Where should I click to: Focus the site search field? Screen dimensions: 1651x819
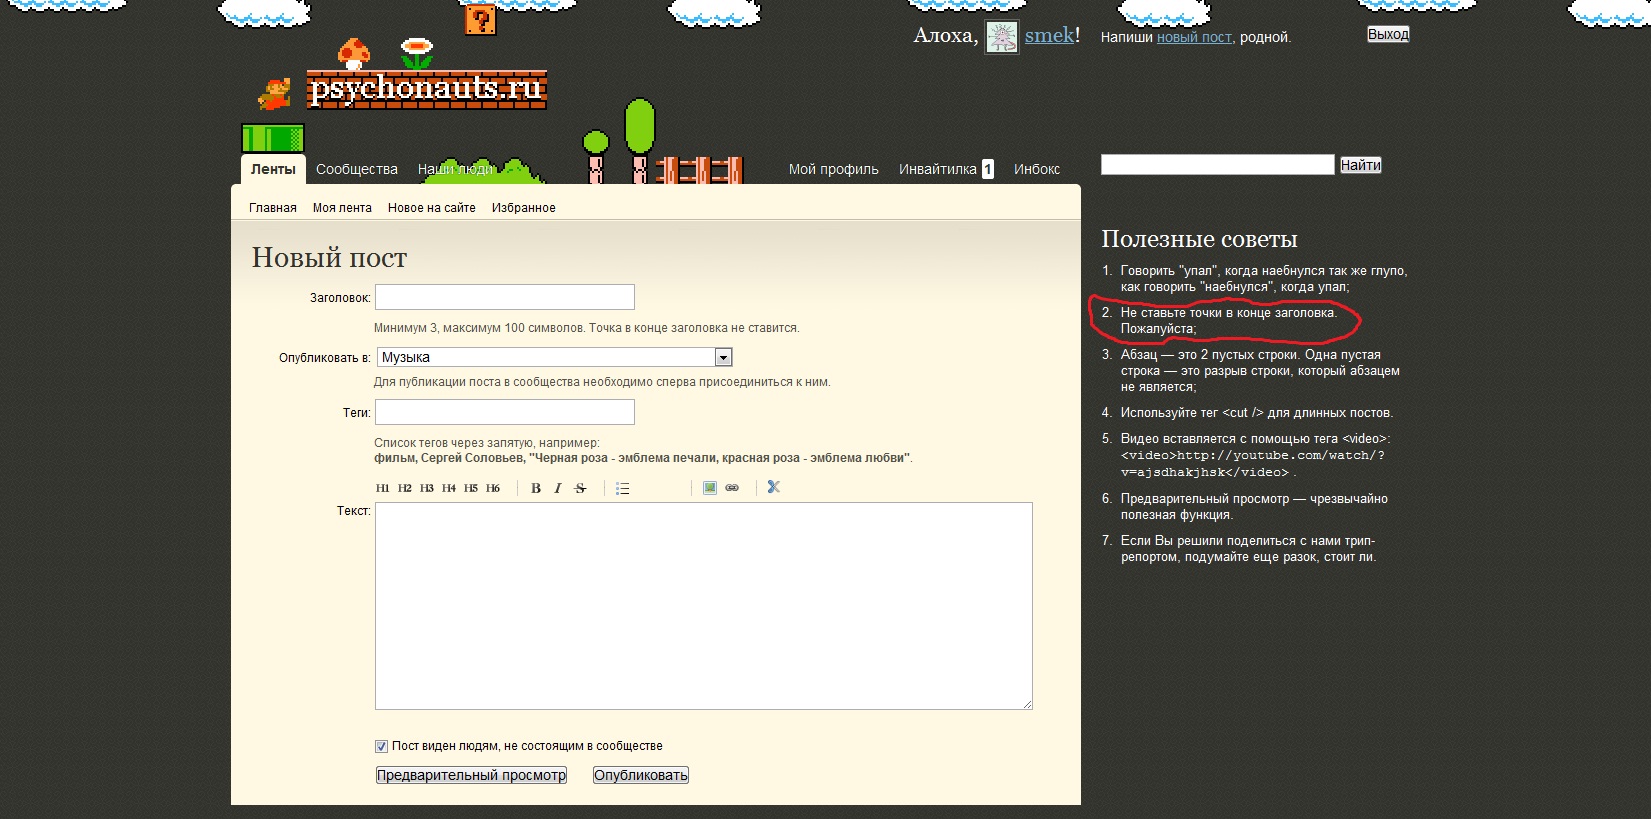1218,165
